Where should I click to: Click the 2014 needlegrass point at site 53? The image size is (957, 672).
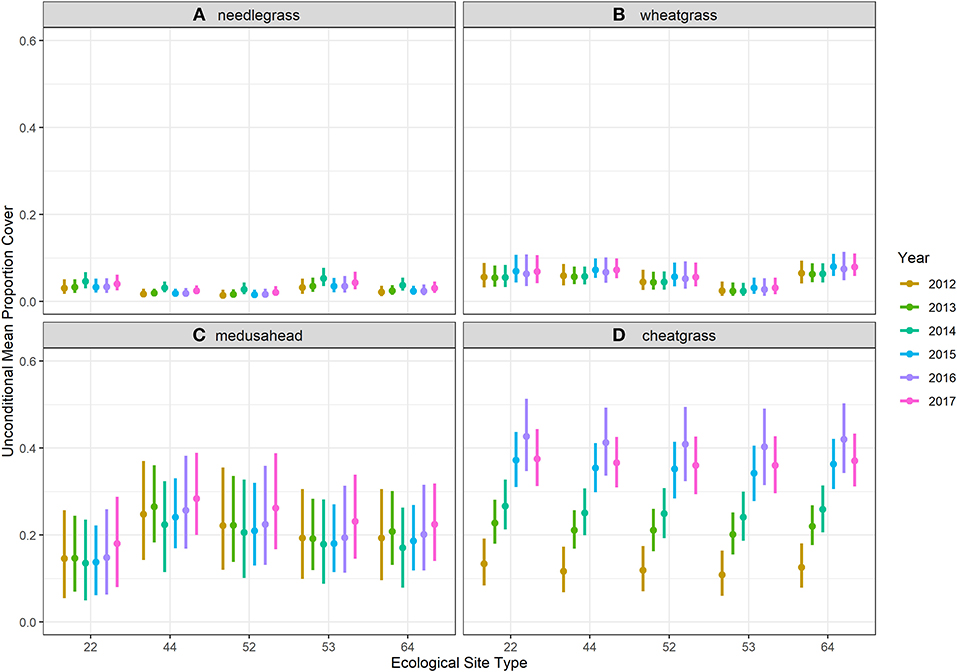[323, 278]
